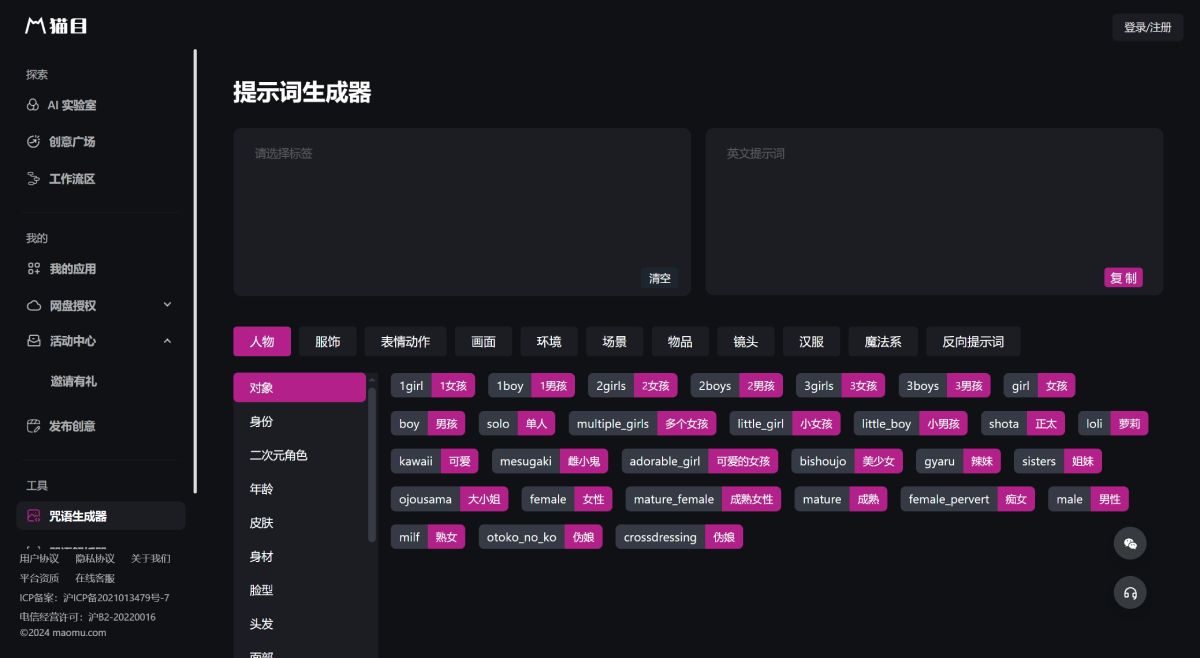Viewport: 1200px width, 658px height.
Task: Select the 二次元角色 category
Action: [x=278, y=455]
